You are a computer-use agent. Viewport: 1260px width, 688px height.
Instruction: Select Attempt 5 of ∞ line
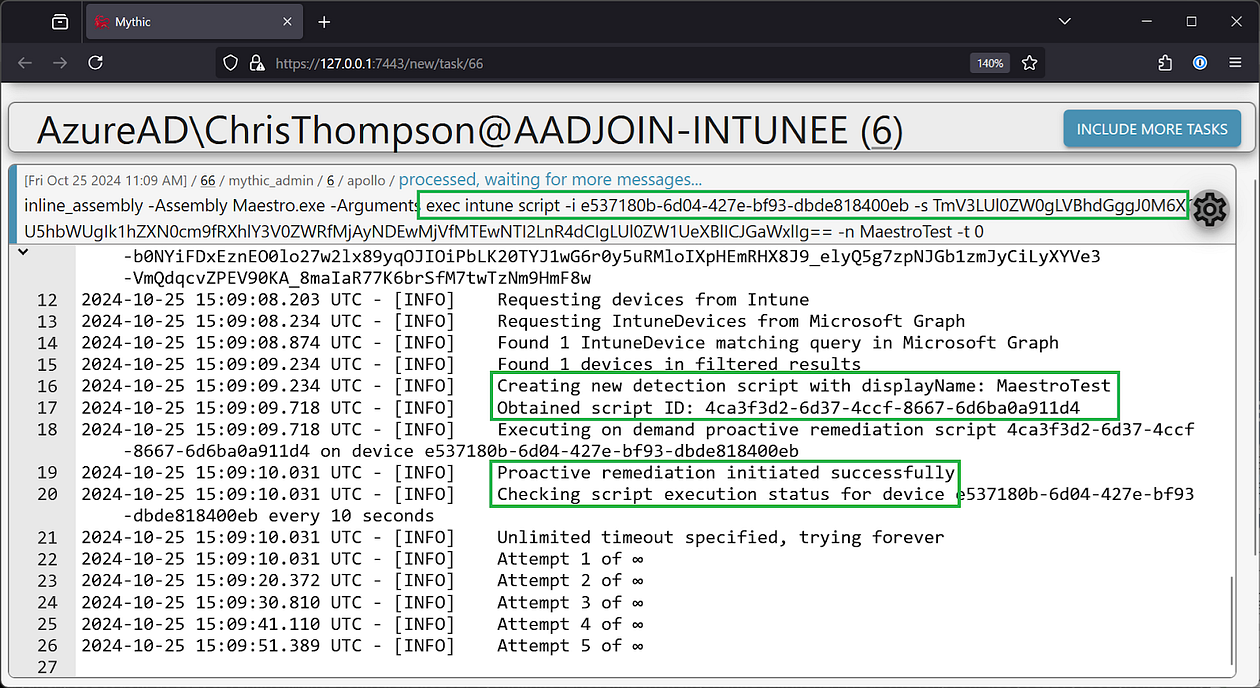pos(570,645)
